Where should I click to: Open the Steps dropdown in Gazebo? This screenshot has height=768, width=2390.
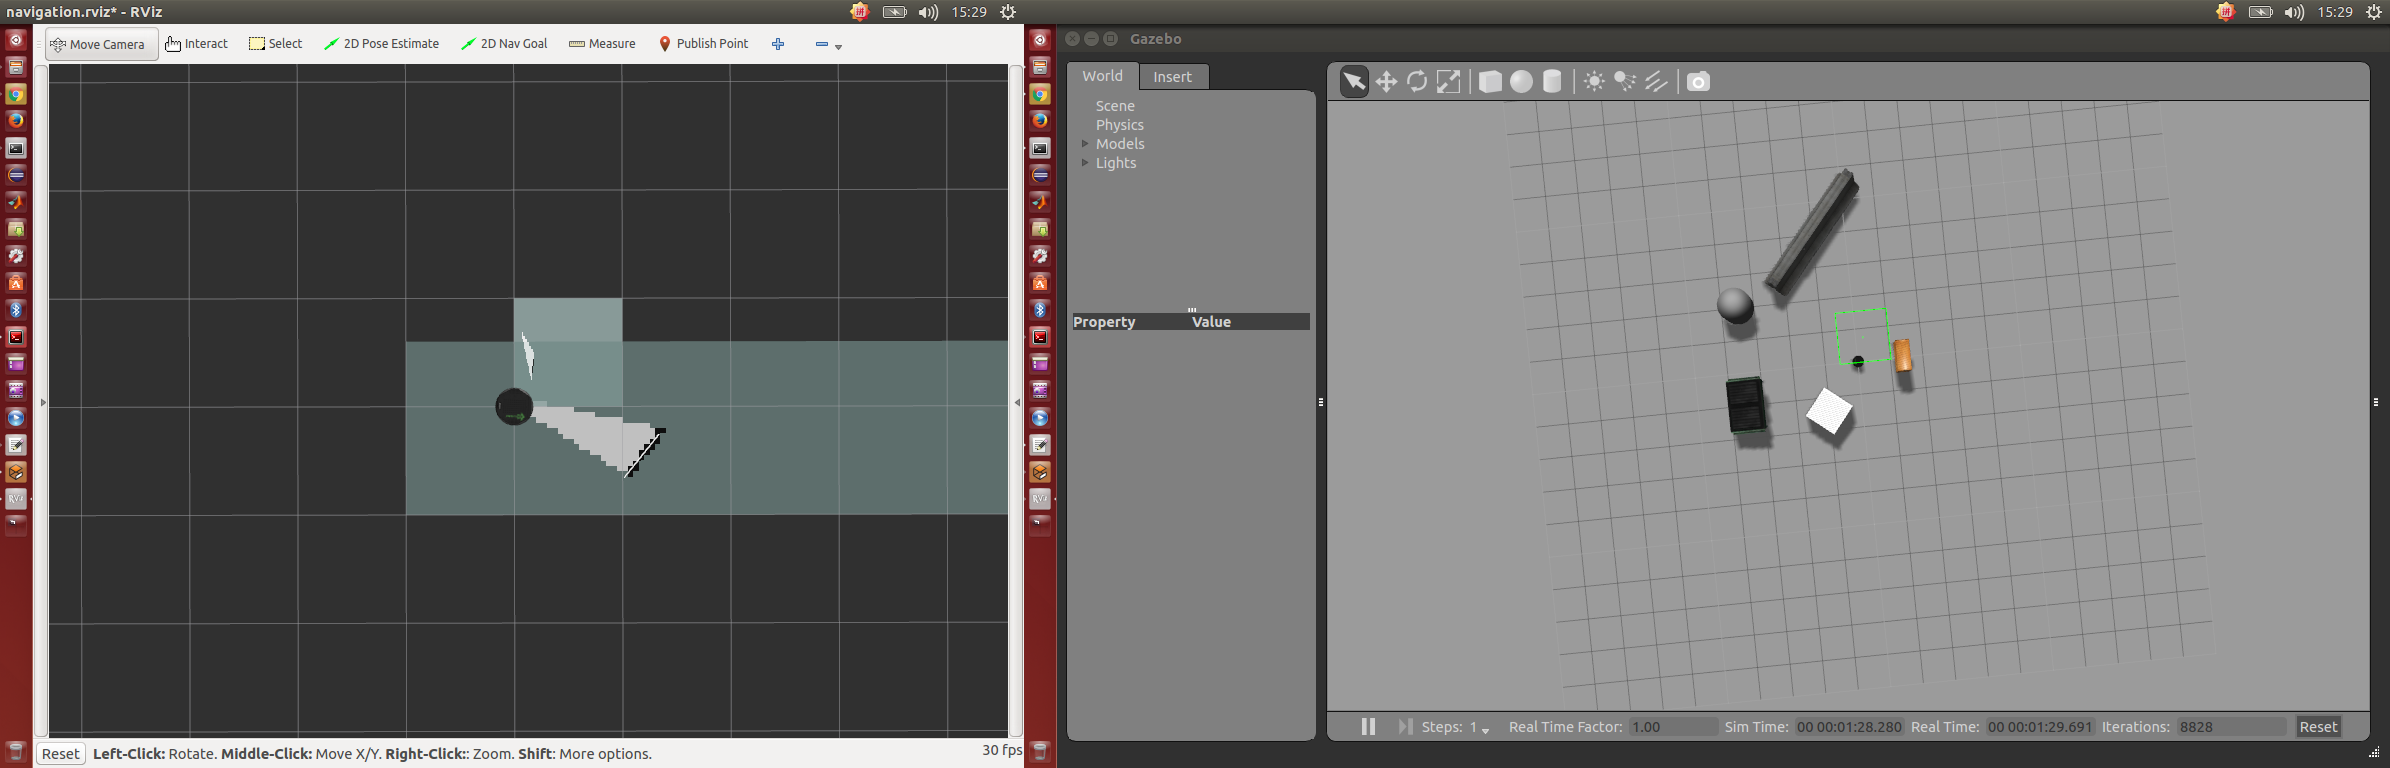(x=1484, y=729)
